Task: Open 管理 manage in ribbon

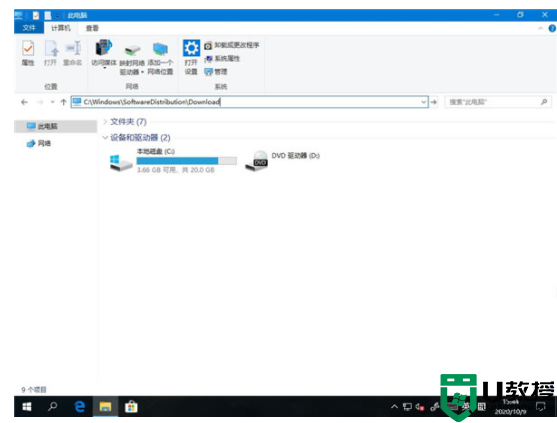Action: click(x=216, y=72)
